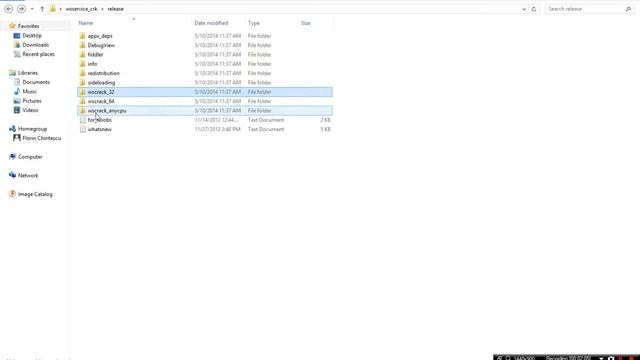Open the Pictures library

point(32,101)
